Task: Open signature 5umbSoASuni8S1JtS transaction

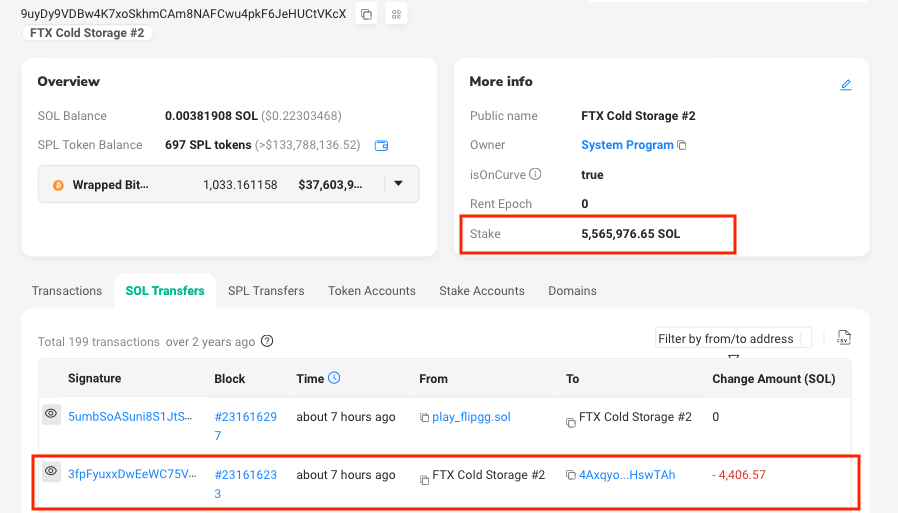Action: (x=131, y=417)
